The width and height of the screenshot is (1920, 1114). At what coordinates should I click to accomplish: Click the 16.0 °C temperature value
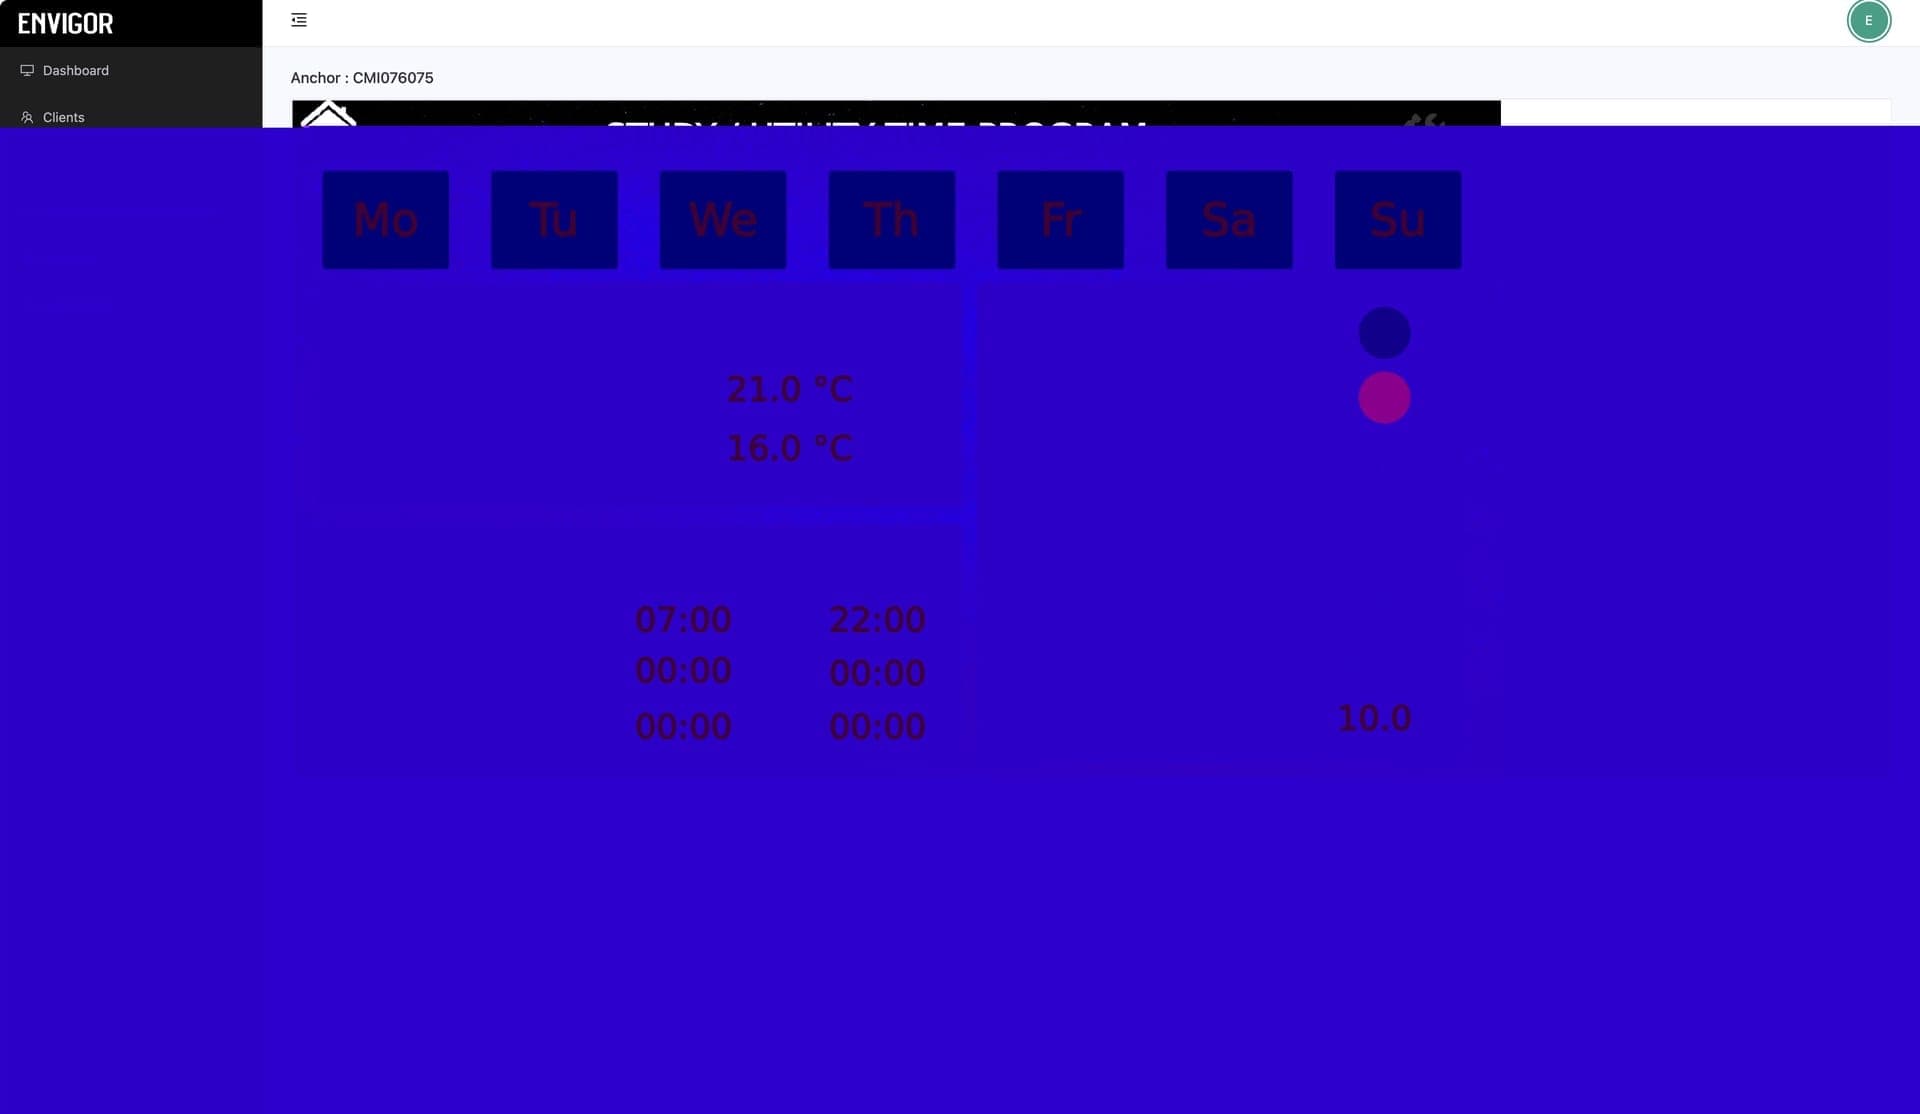pos(790,448)
